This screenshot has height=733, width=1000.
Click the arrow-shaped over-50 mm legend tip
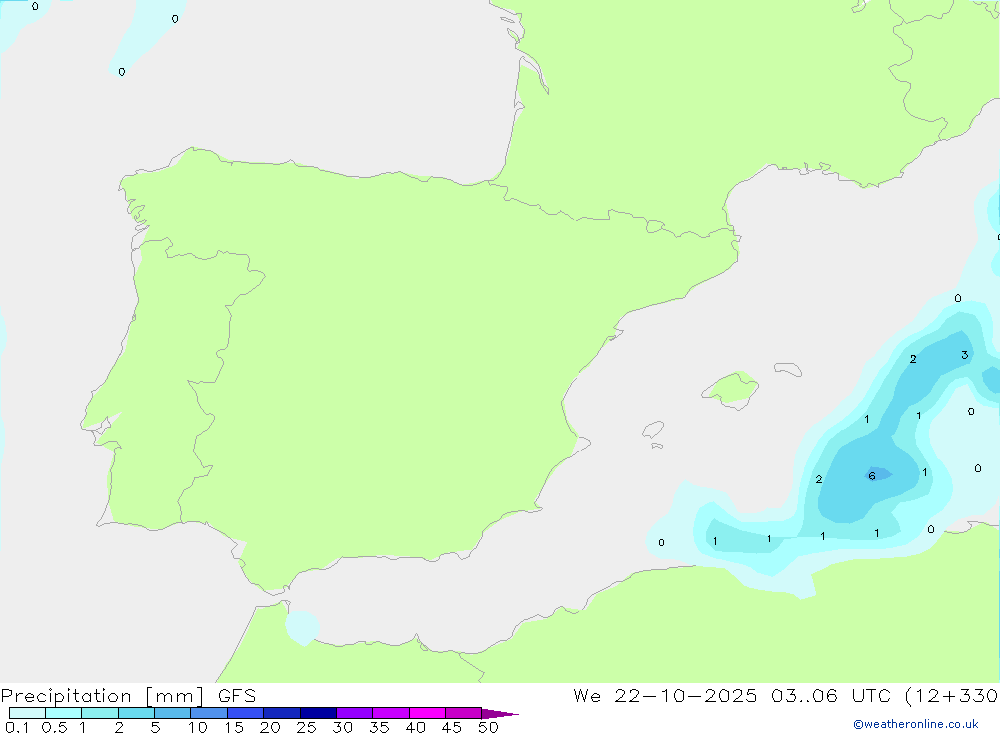click(x=499, y=714)
